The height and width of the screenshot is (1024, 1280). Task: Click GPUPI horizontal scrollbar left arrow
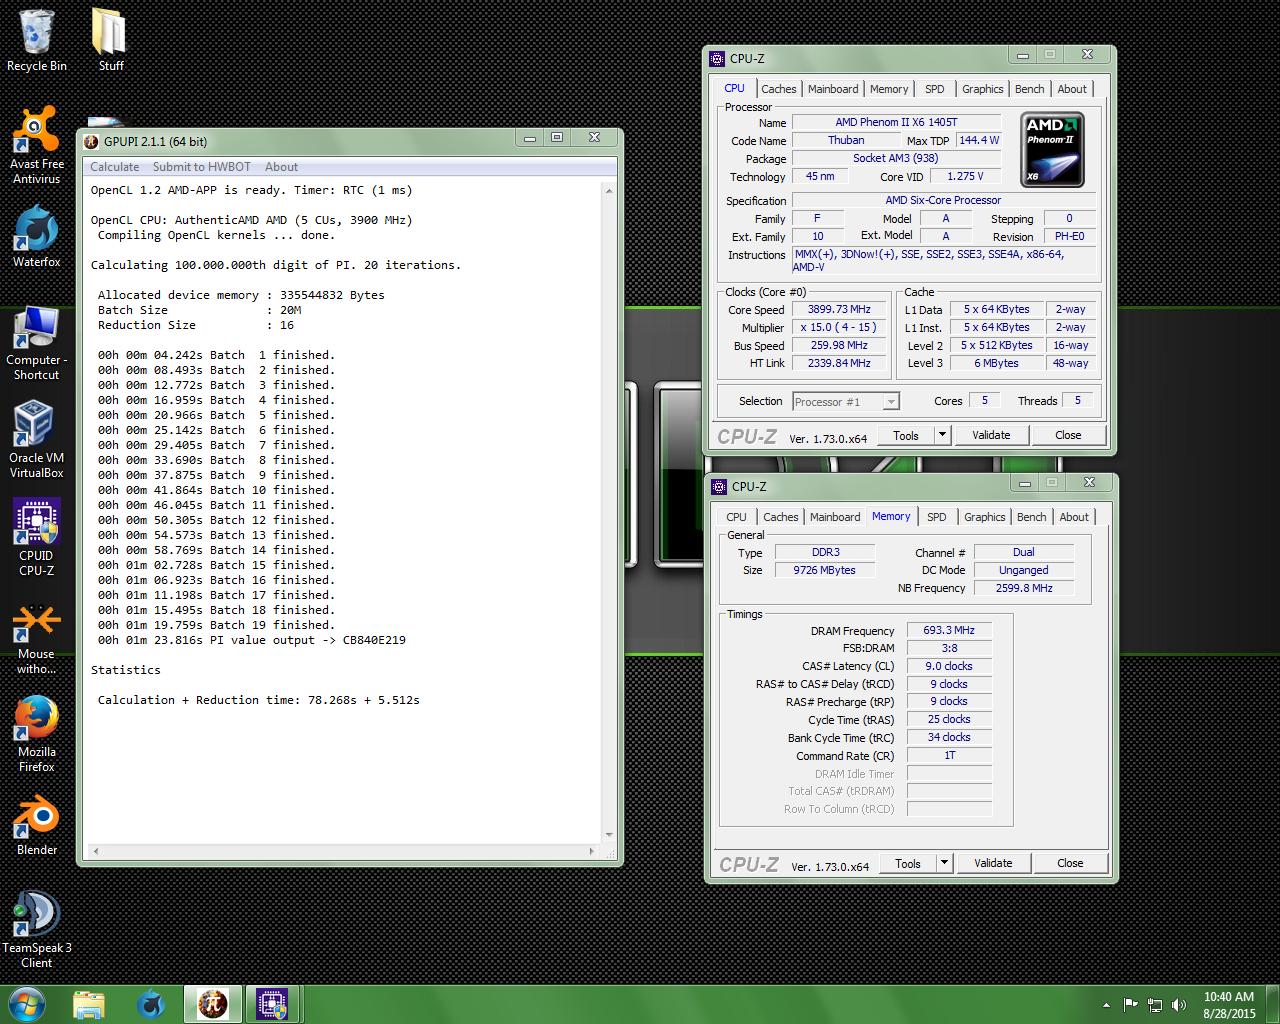click(x=96, y=852)
